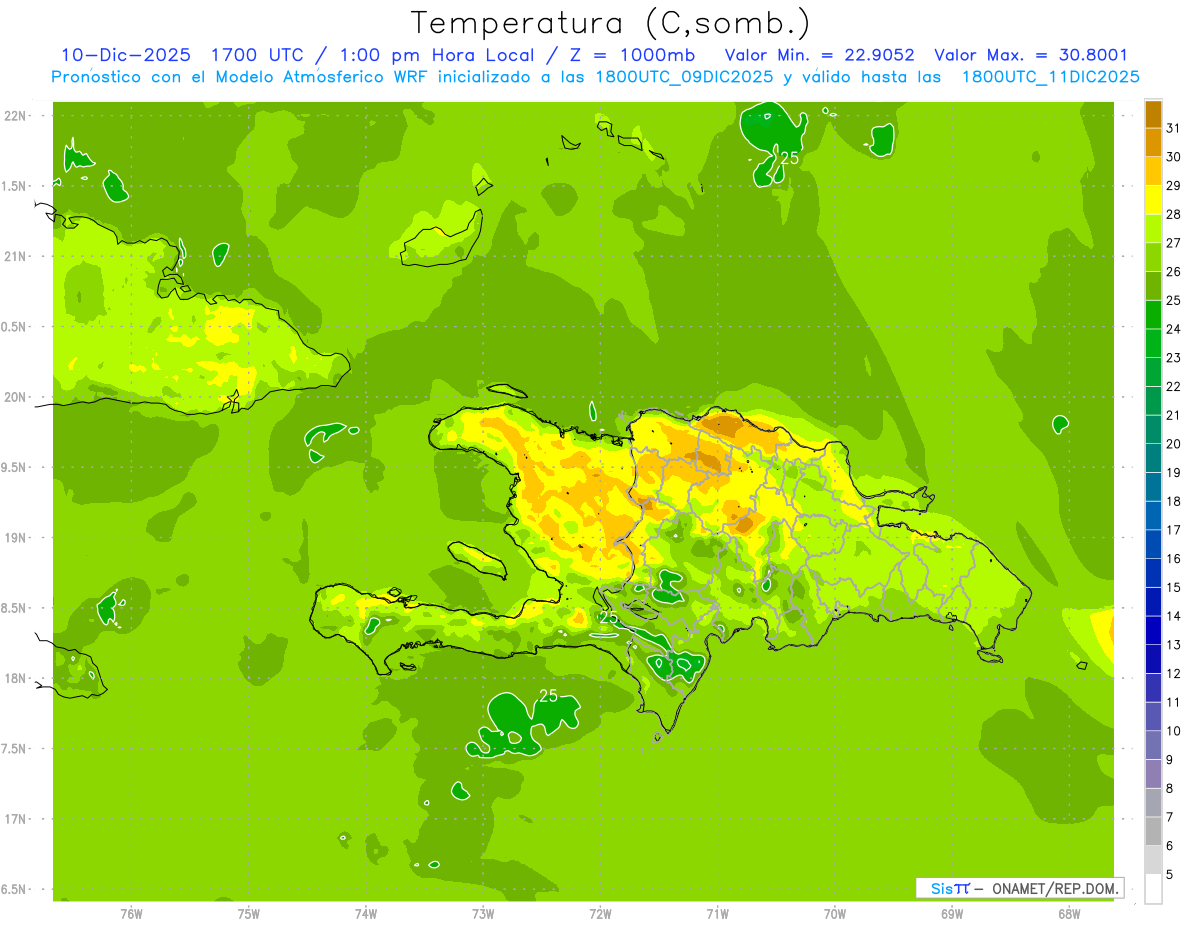The height and width of the screenshot is (927, 1200).
Task: Click the legend value "31"
Action: [1173, 128]
